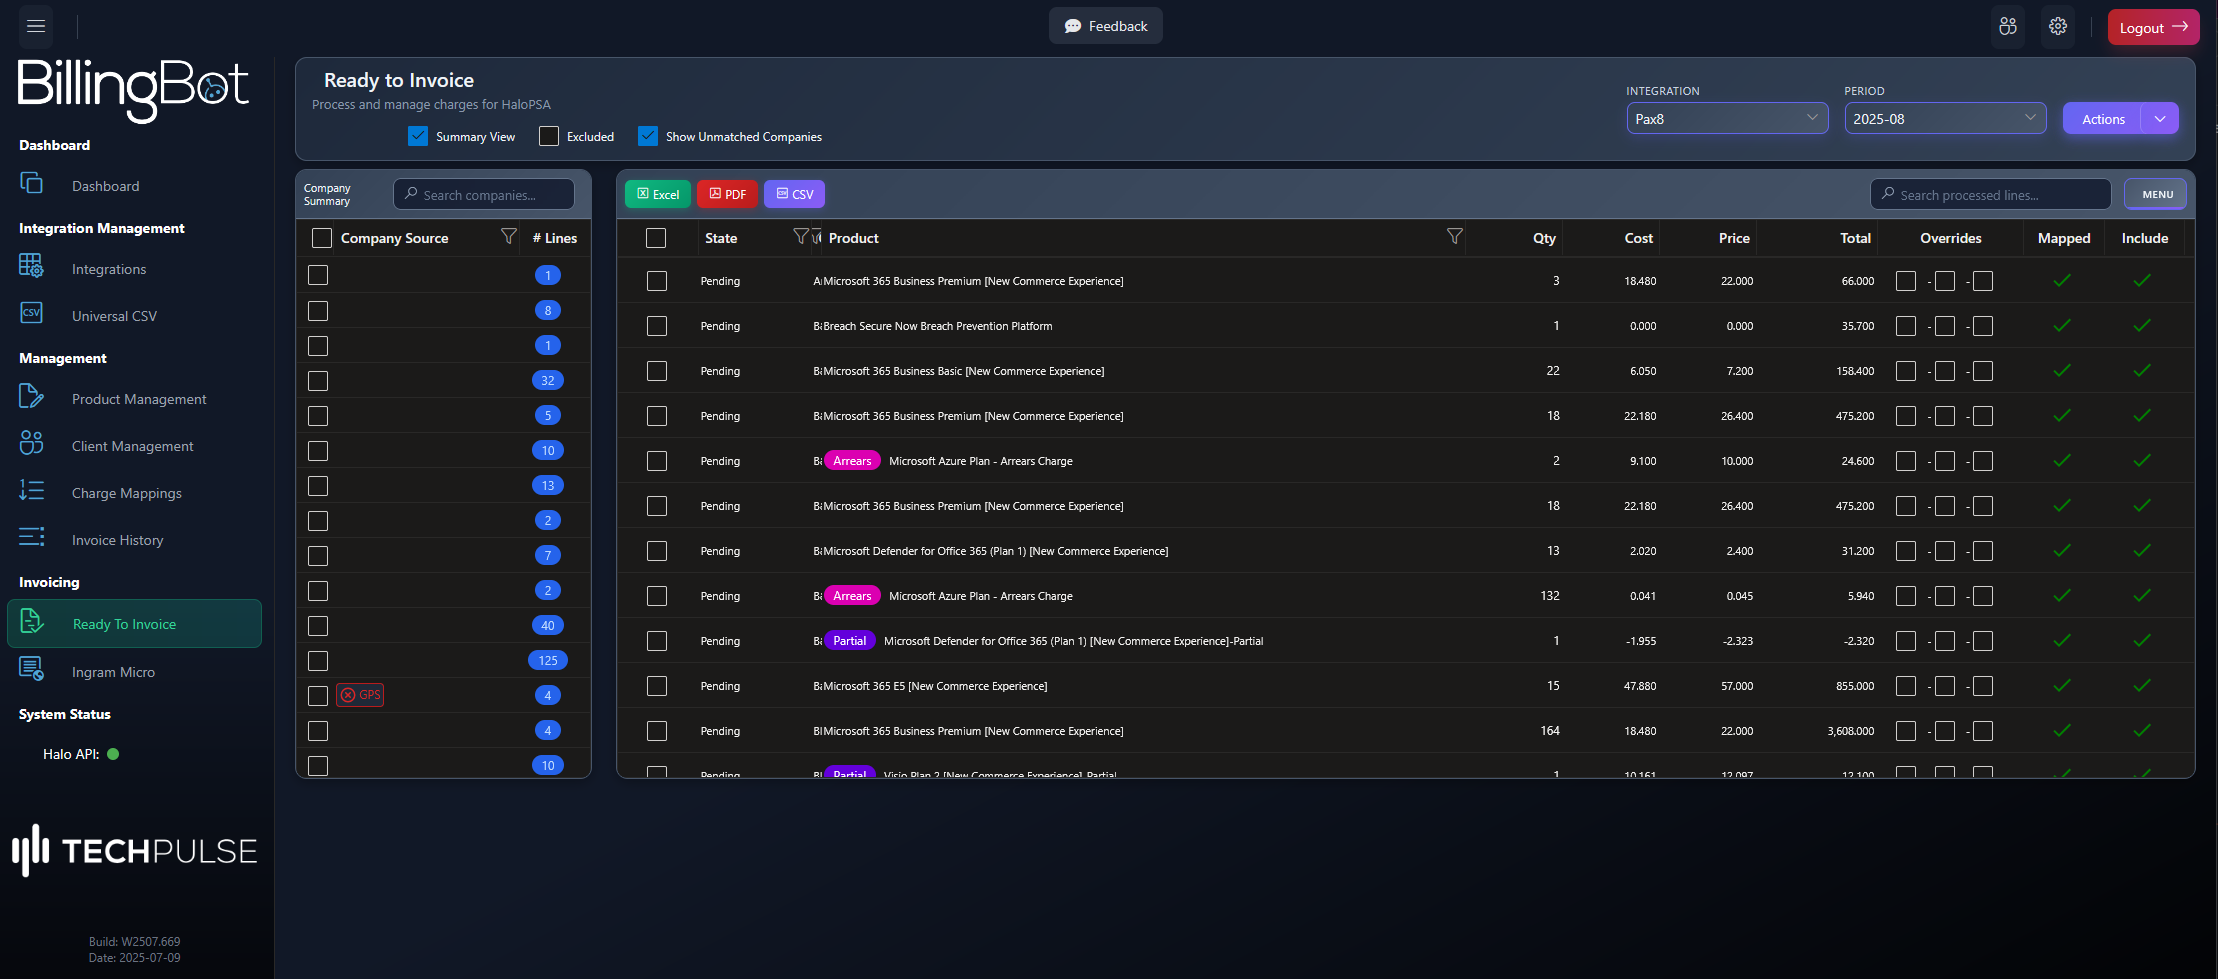Click the Company Source filter icon
The height and width of the screenshot is (979, 2218).
508,237
